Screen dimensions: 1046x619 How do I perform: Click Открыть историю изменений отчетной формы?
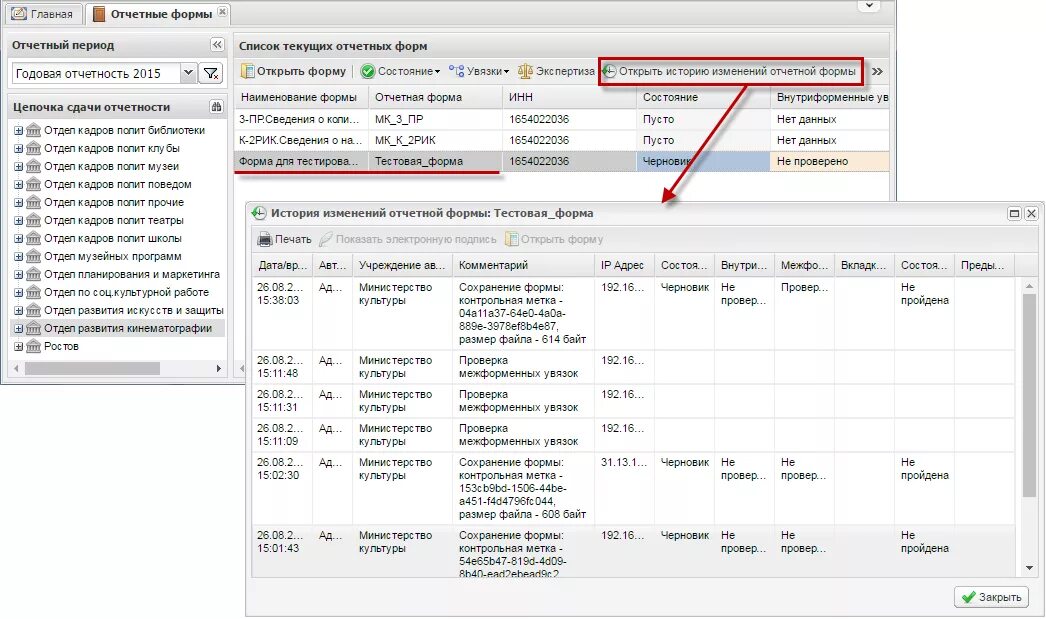729,71
